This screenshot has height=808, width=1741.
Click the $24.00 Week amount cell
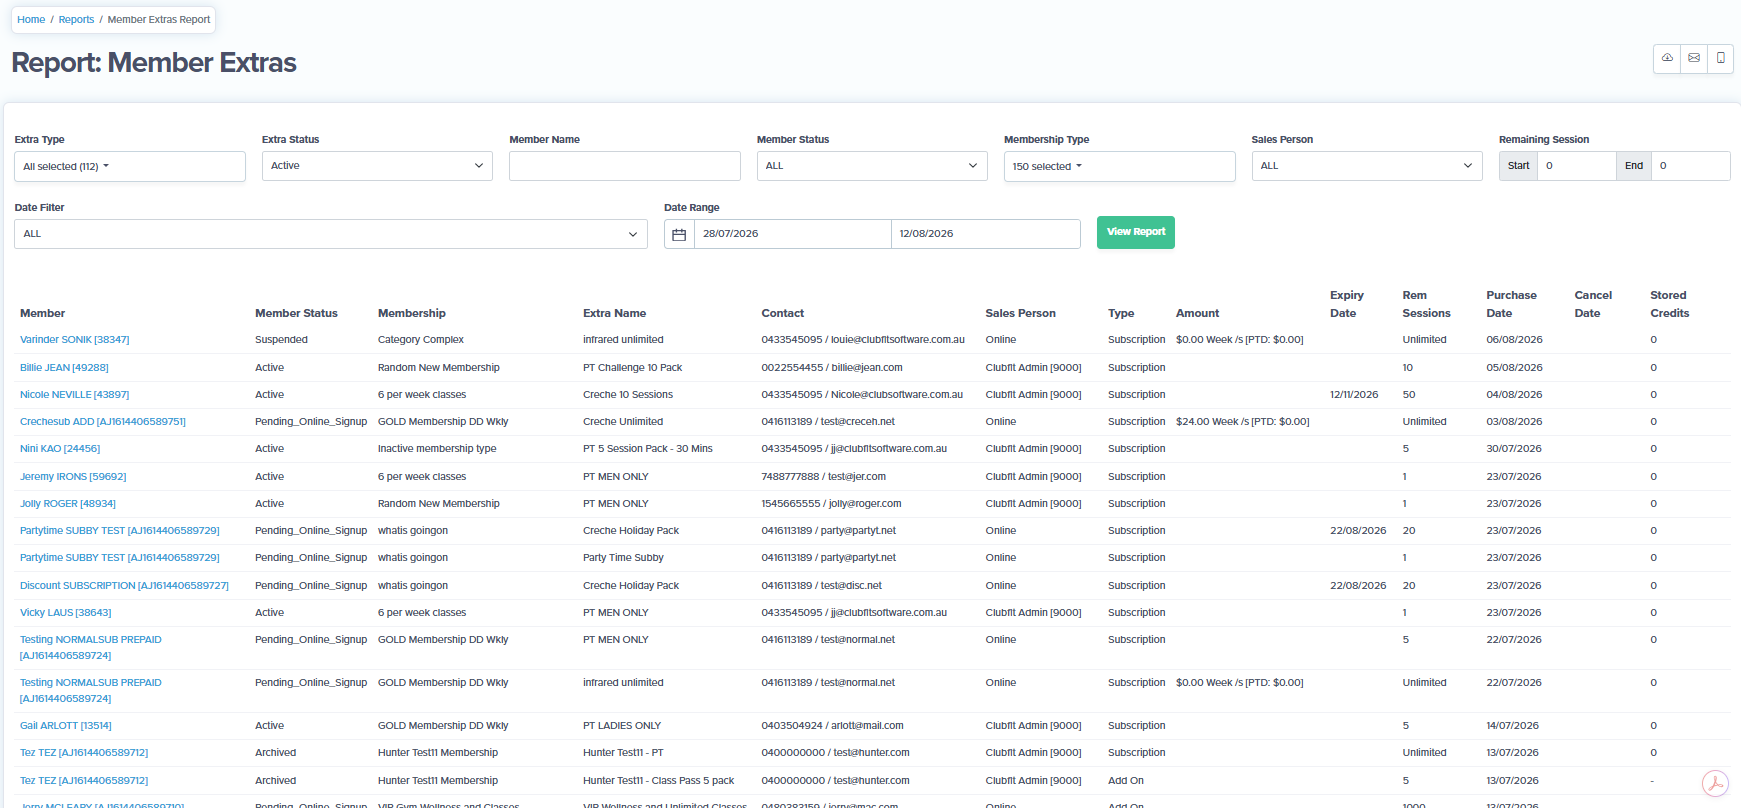coord(1242,422)
